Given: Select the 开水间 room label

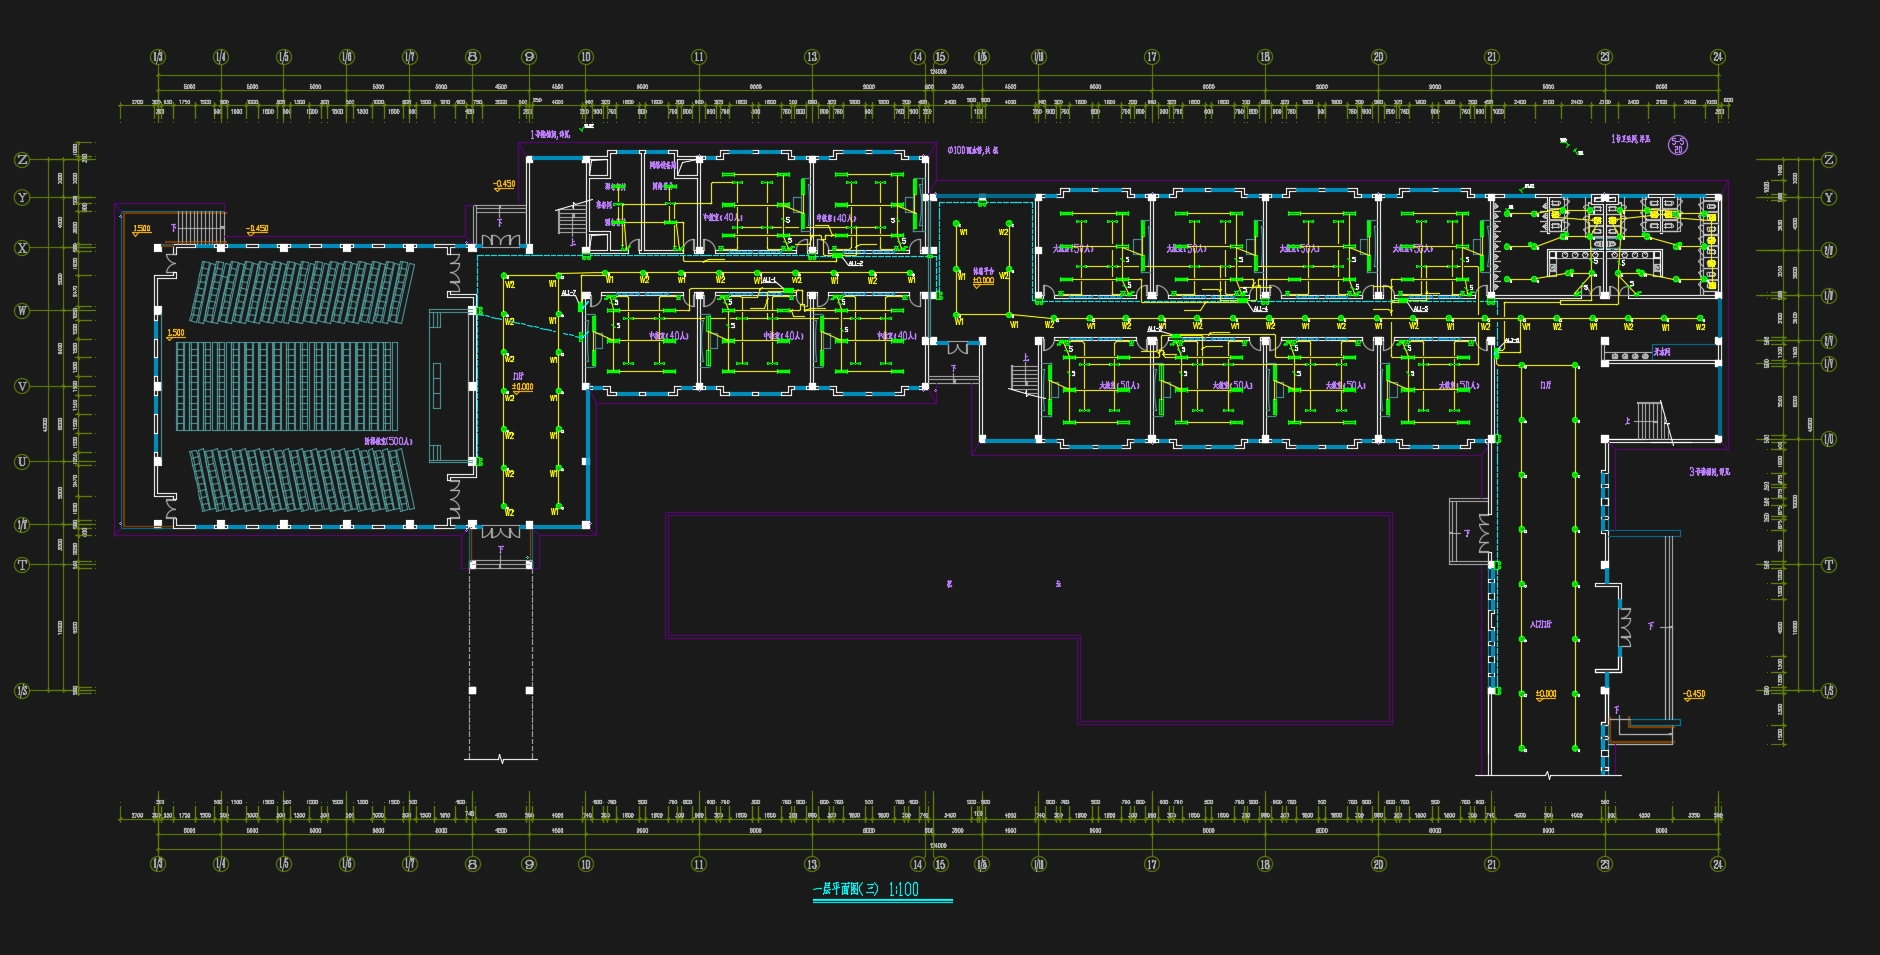Looking at the screenshot, I should (x=1662, y=352).
